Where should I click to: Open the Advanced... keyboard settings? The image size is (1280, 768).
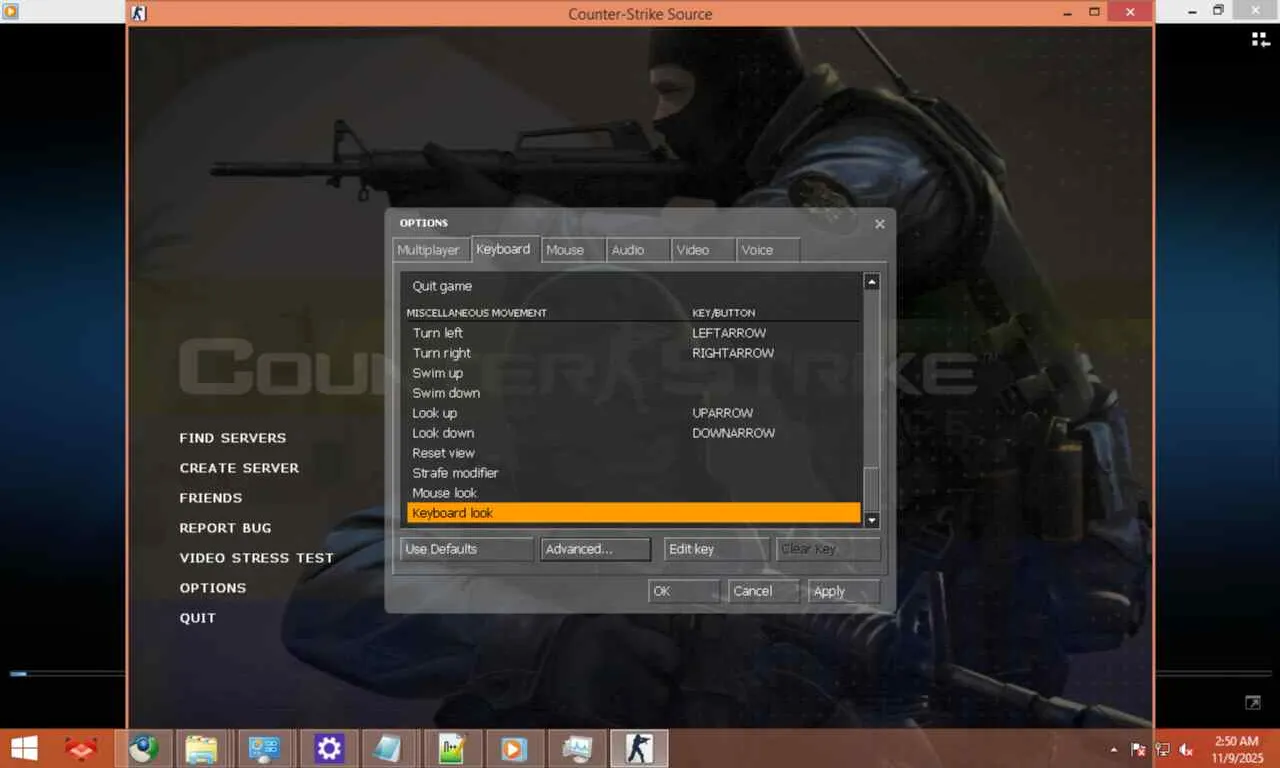(596, 549)
